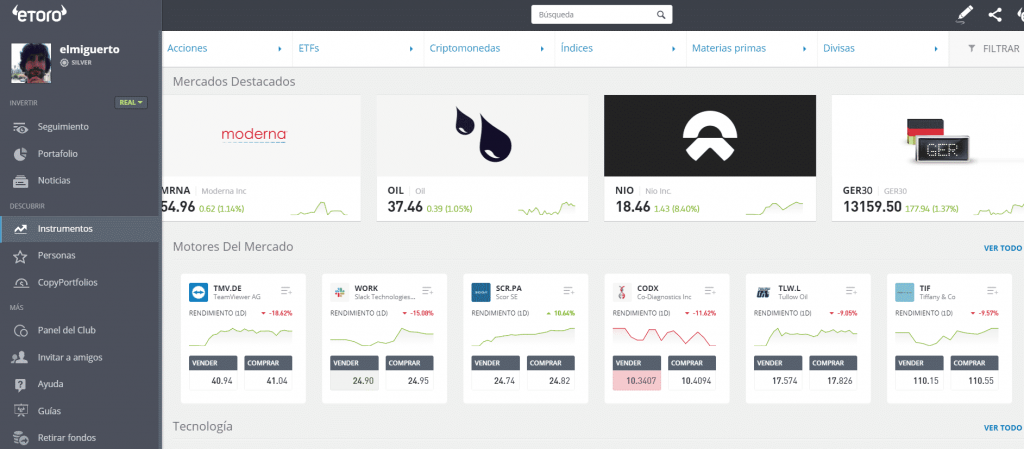Click the share icon in top bar
This screenshot has height=449, width=1024.
995,14
